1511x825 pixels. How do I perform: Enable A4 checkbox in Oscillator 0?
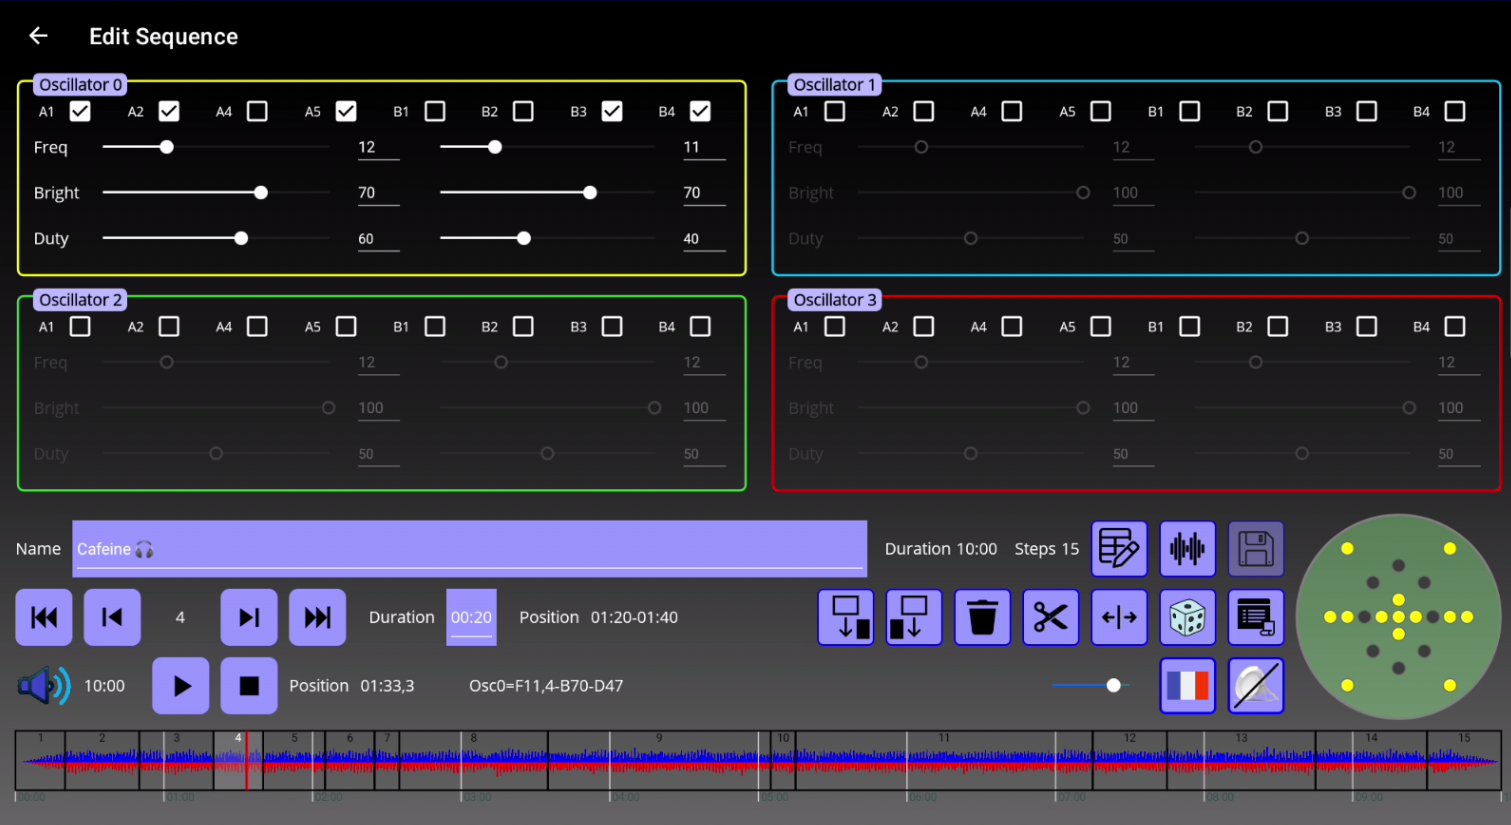pos(257,111)
